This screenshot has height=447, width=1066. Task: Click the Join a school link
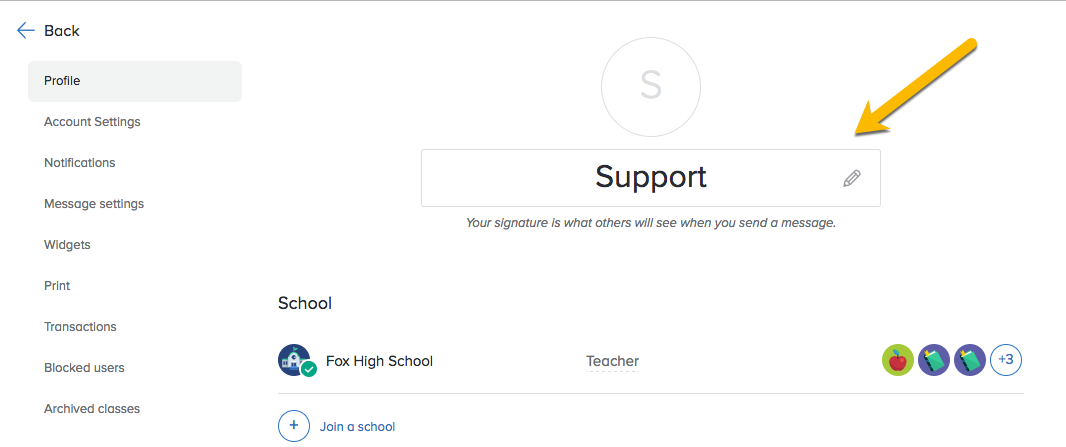(x=358, y=427)
